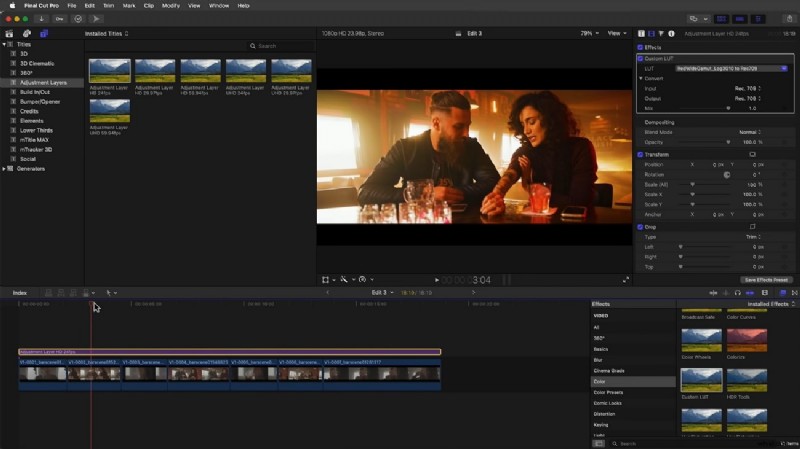Click the Import Media arrow icon
800x449 pixels.
click(x=41, y=19)
